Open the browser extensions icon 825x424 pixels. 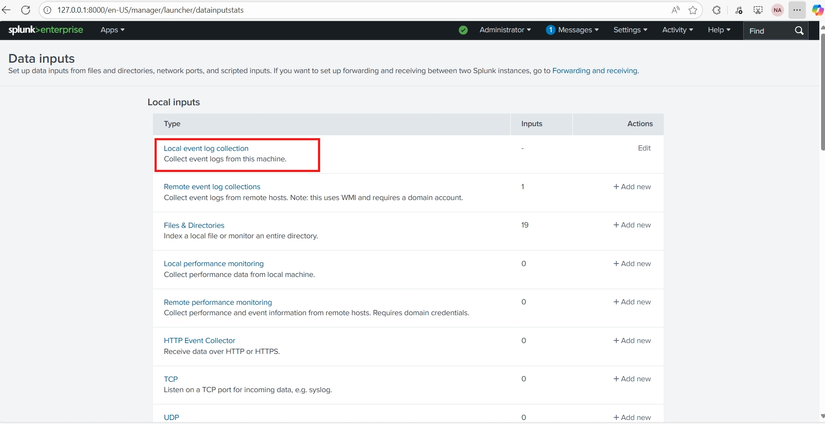point(716,10)
